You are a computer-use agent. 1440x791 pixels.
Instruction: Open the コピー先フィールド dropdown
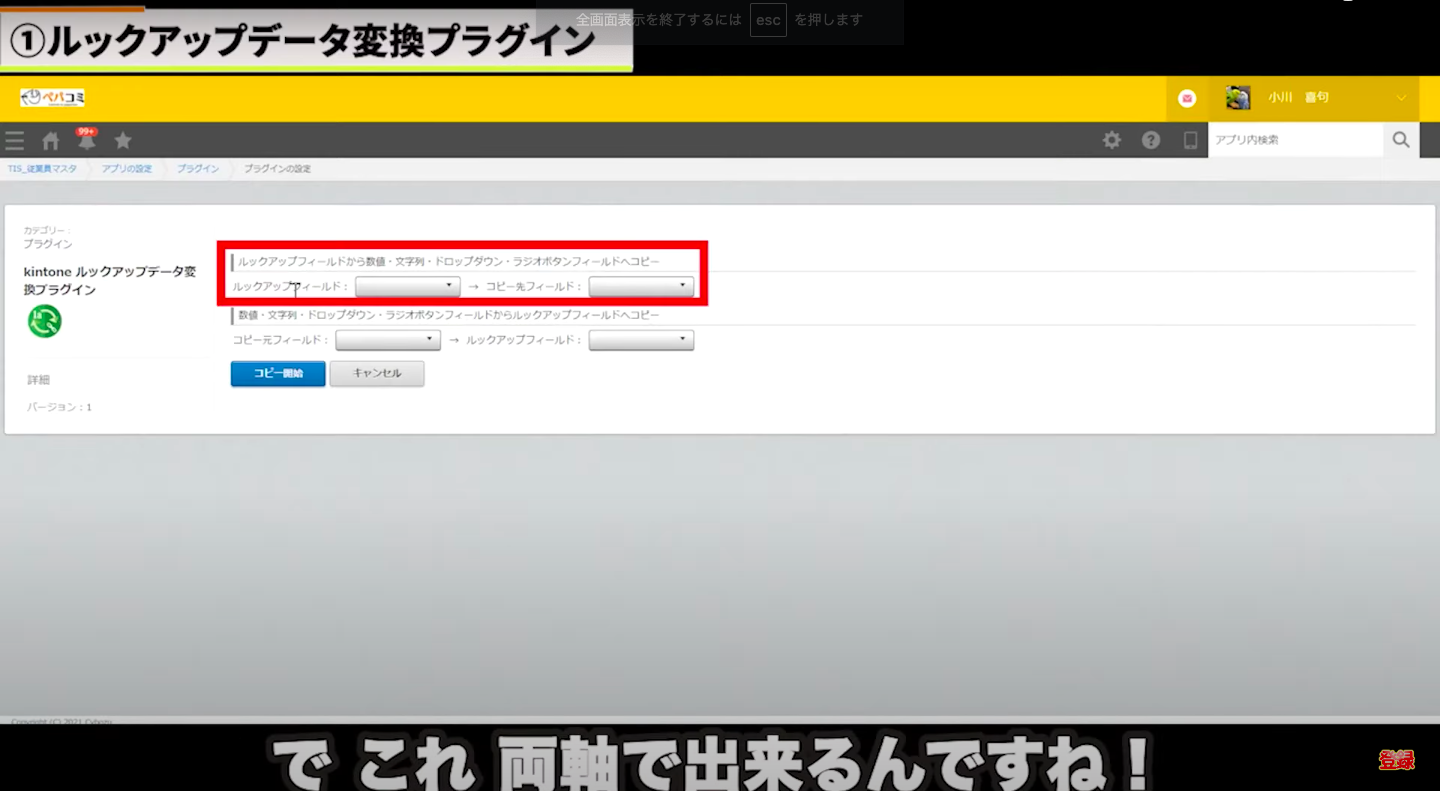click(641, 286)
